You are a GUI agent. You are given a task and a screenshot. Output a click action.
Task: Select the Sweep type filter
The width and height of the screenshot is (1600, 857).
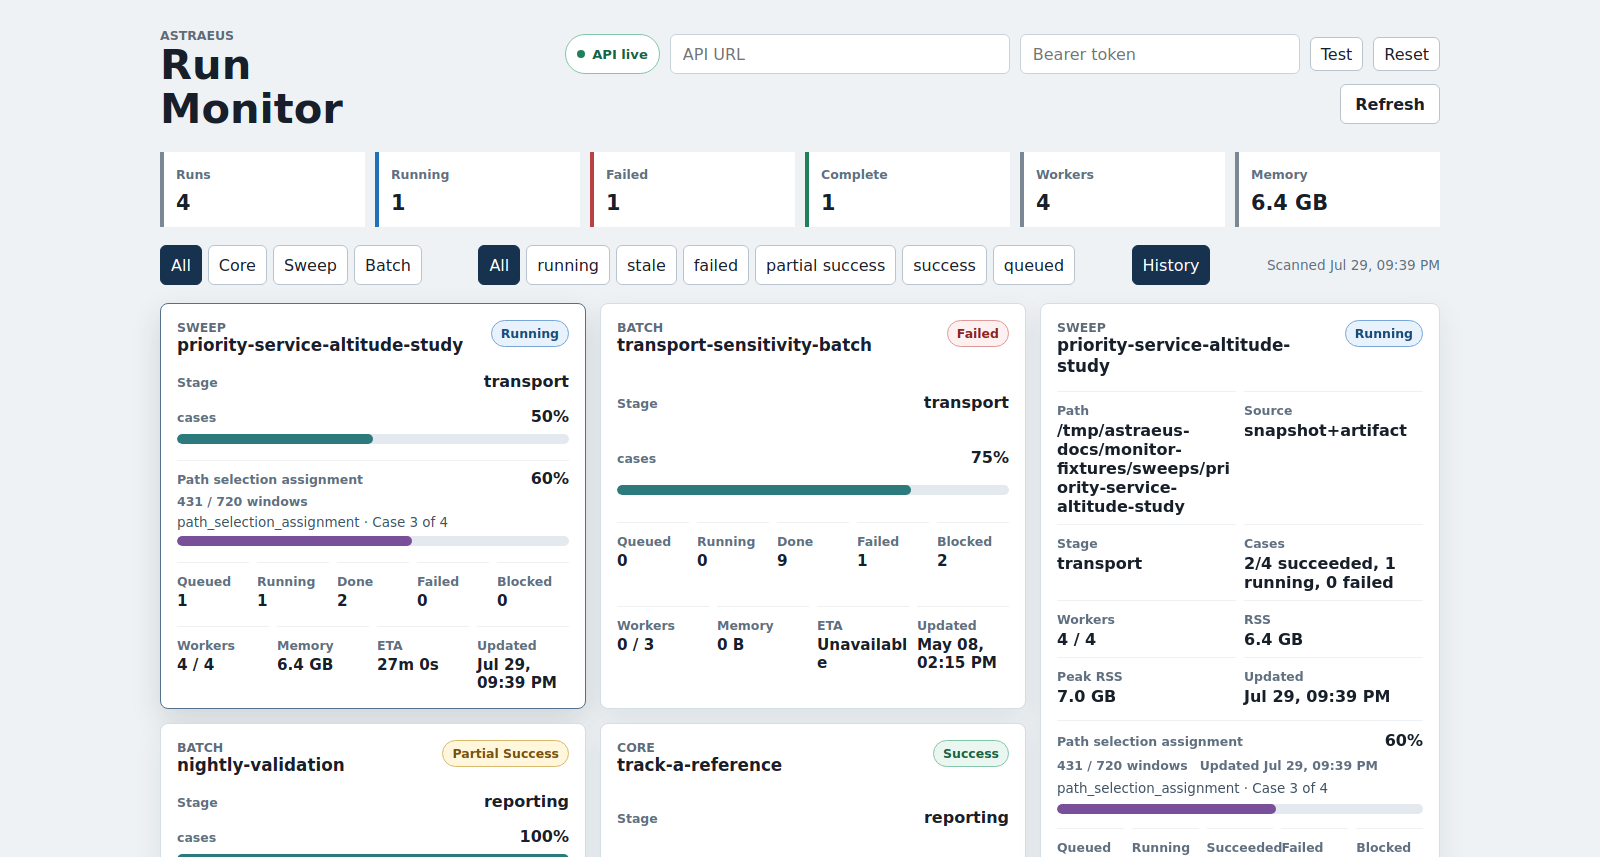[310, 265]
